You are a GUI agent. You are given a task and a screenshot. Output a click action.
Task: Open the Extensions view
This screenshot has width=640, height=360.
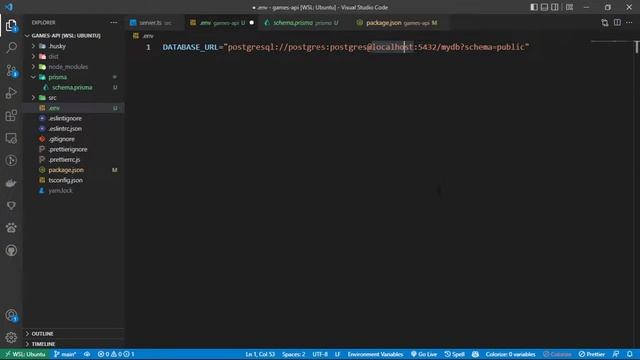coord(11,116)
